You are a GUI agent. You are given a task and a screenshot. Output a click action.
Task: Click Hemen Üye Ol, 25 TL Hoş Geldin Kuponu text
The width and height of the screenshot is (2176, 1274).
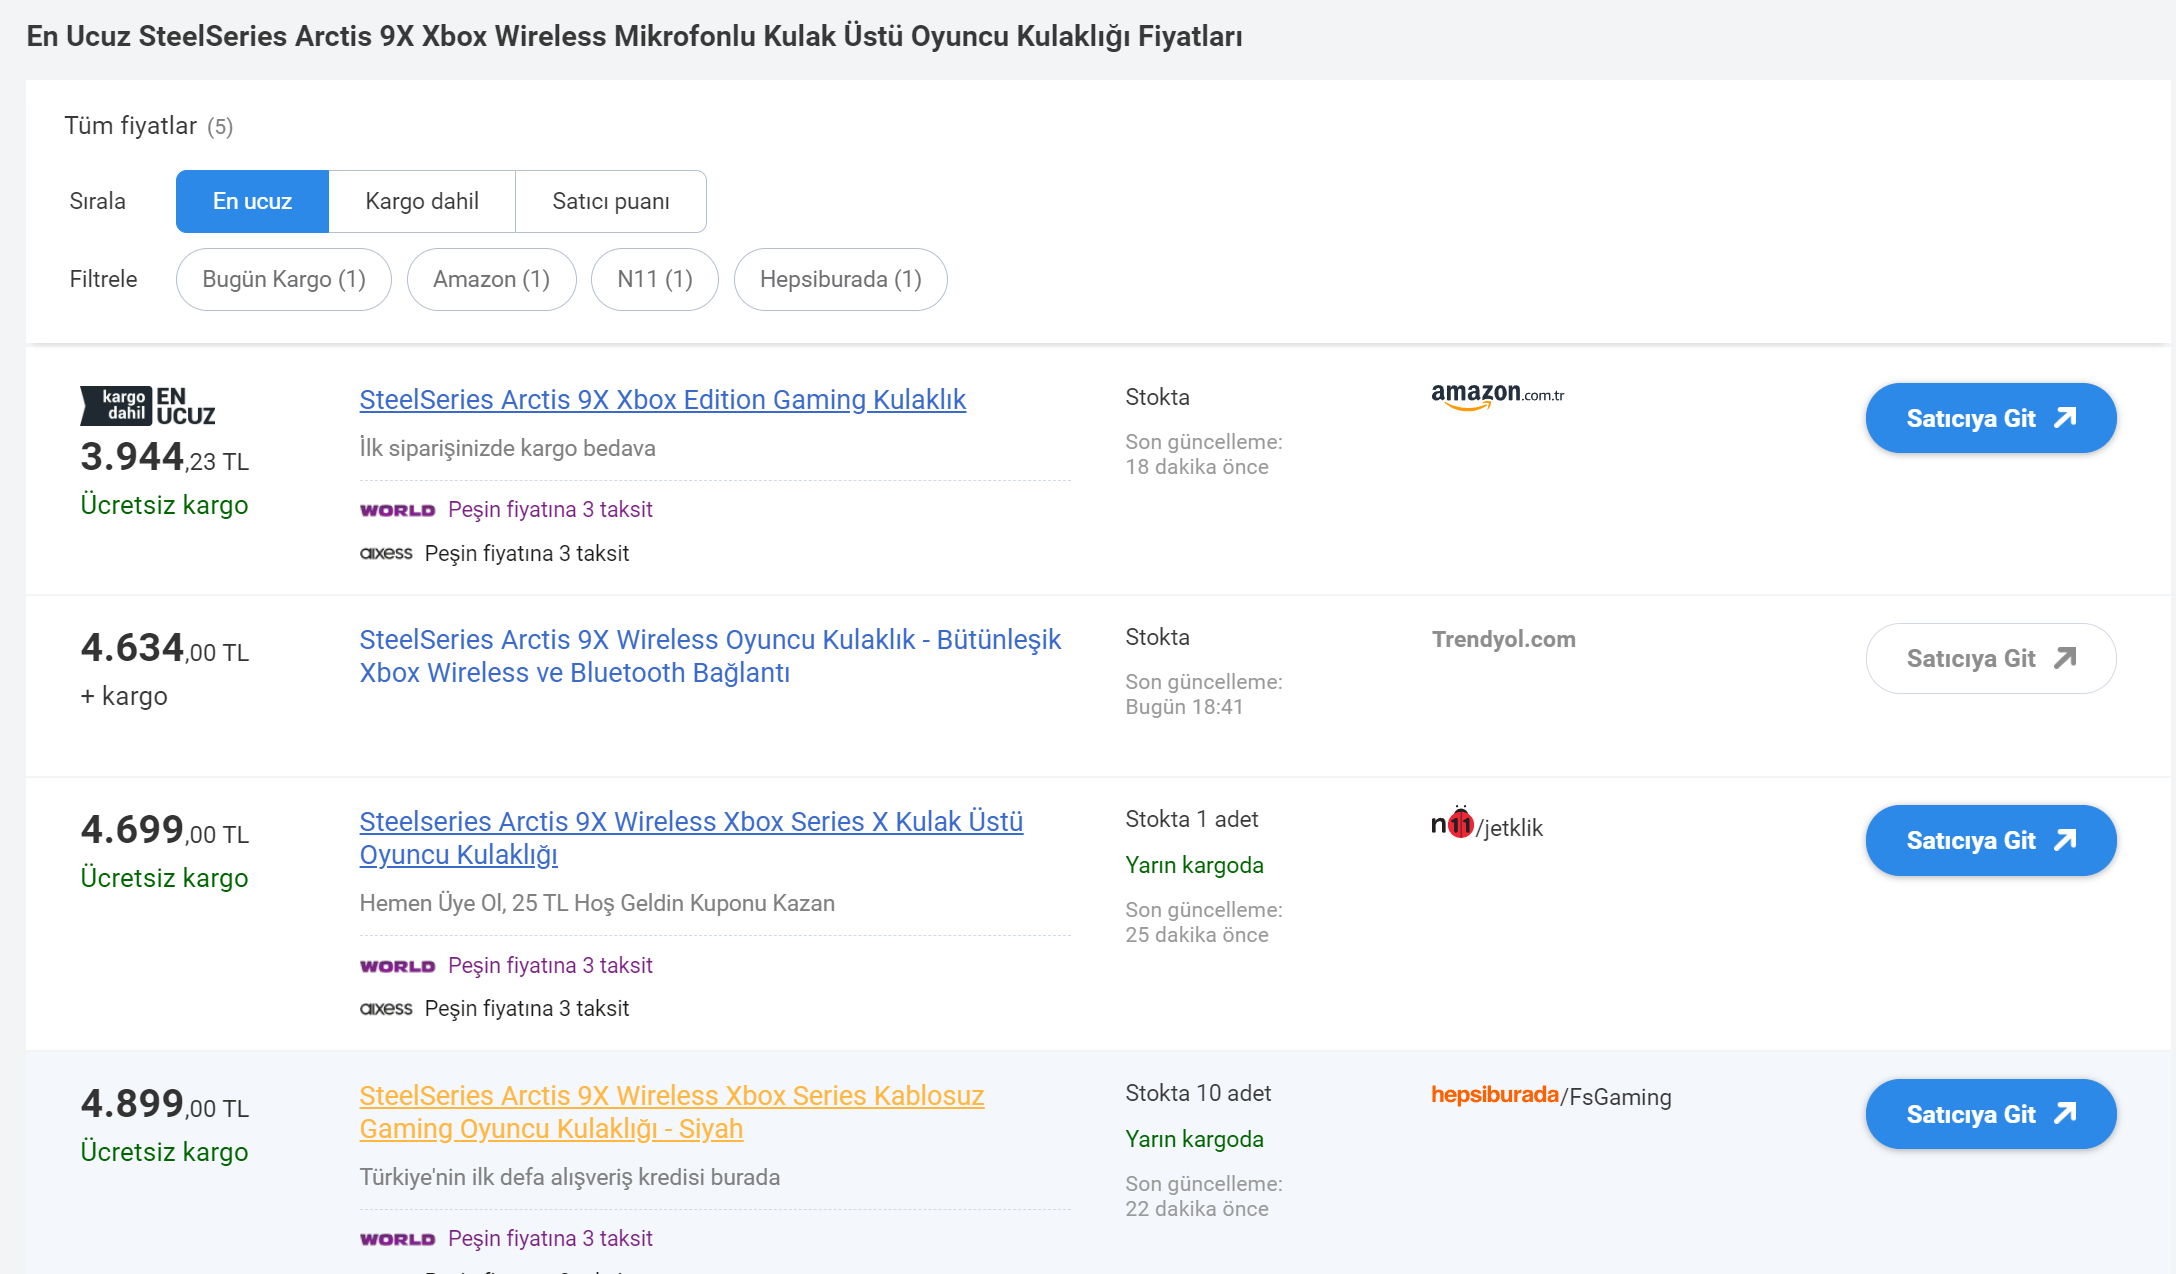click(x=597, y=903)
